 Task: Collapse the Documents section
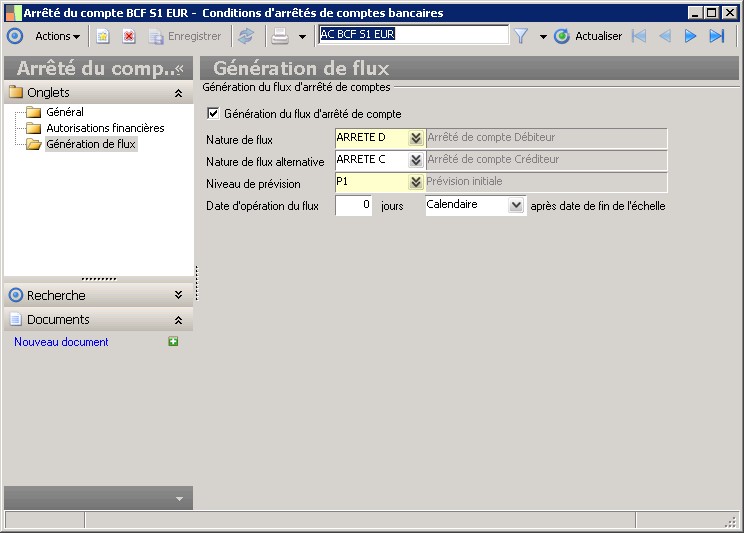point(178,320)
